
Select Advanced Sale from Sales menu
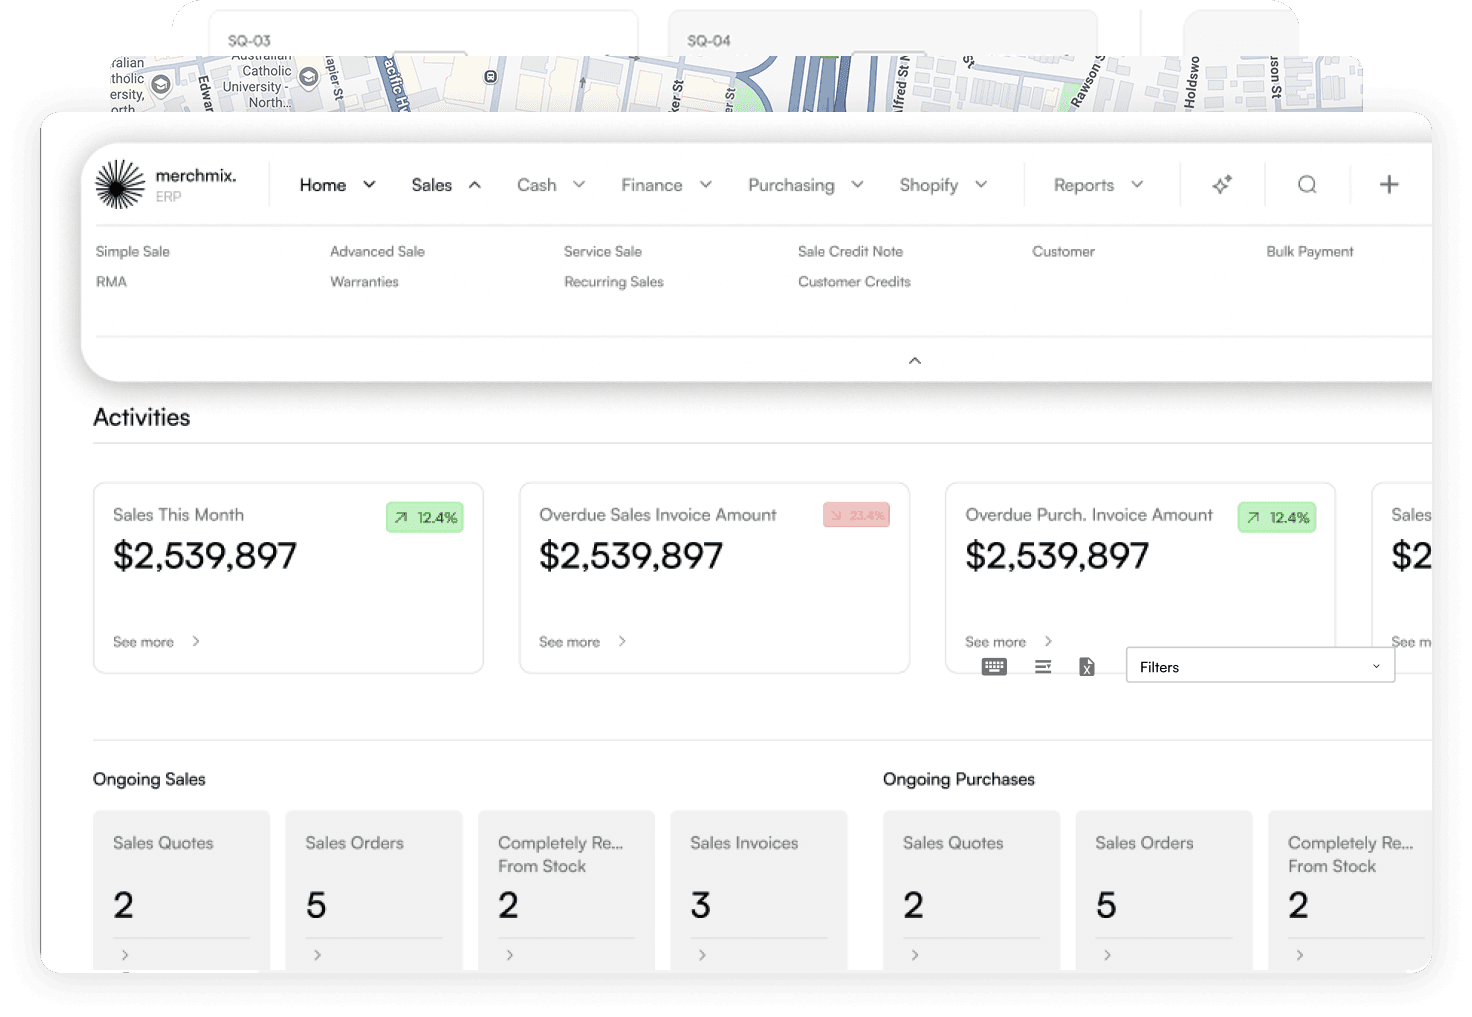[377, 252]
